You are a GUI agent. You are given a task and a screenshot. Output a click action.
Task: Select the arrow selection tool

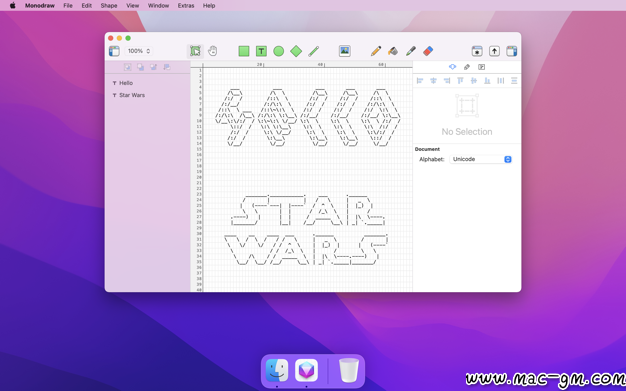point(195,51)
